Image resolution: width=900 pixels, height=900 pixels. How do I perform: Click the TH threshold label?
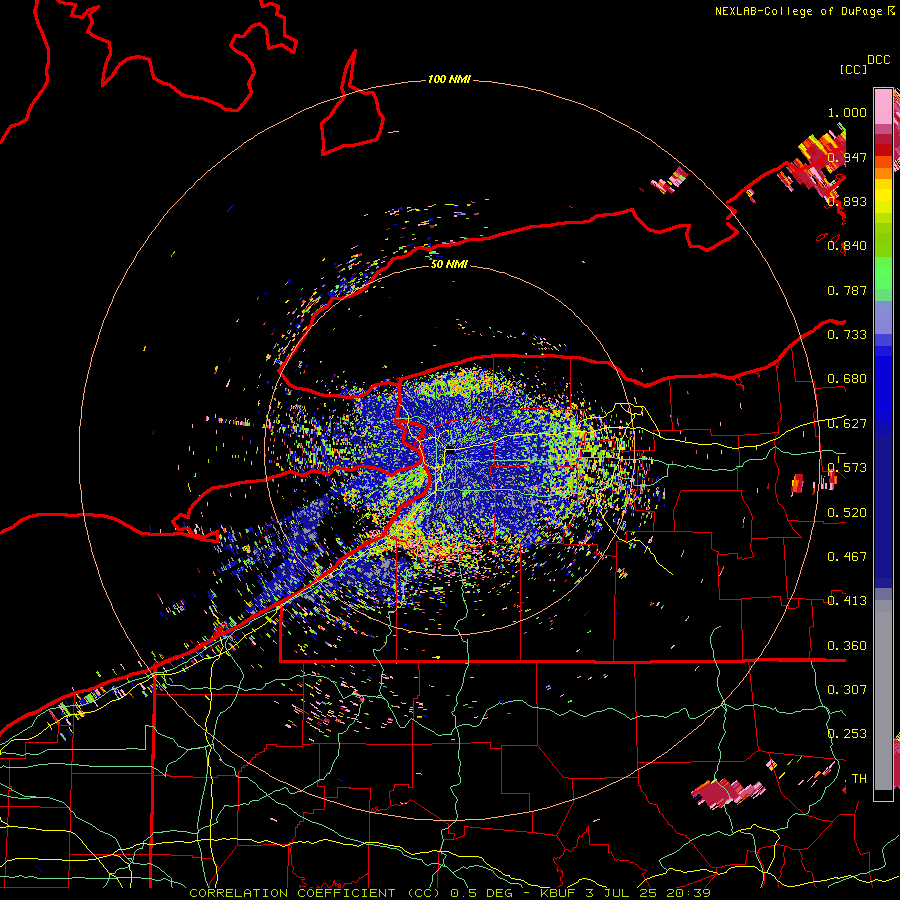click(x=859, y=779)
